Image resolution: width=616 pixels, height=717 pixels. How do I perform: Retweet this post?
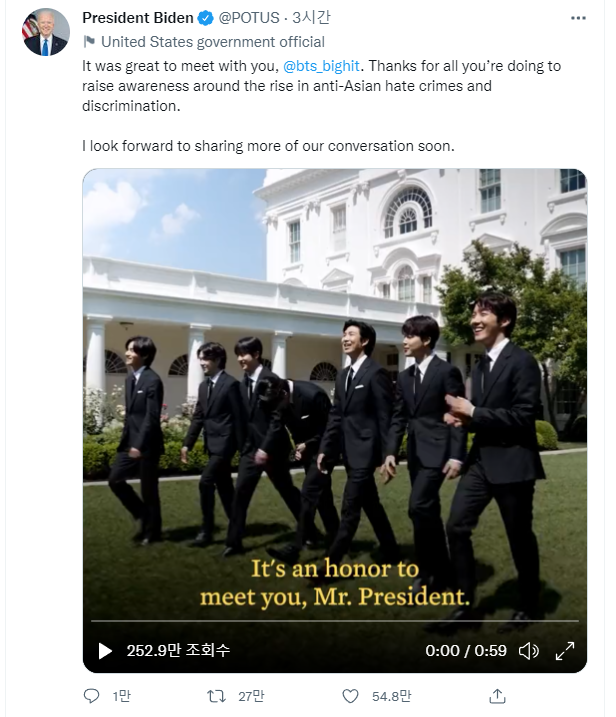[215, 695]
